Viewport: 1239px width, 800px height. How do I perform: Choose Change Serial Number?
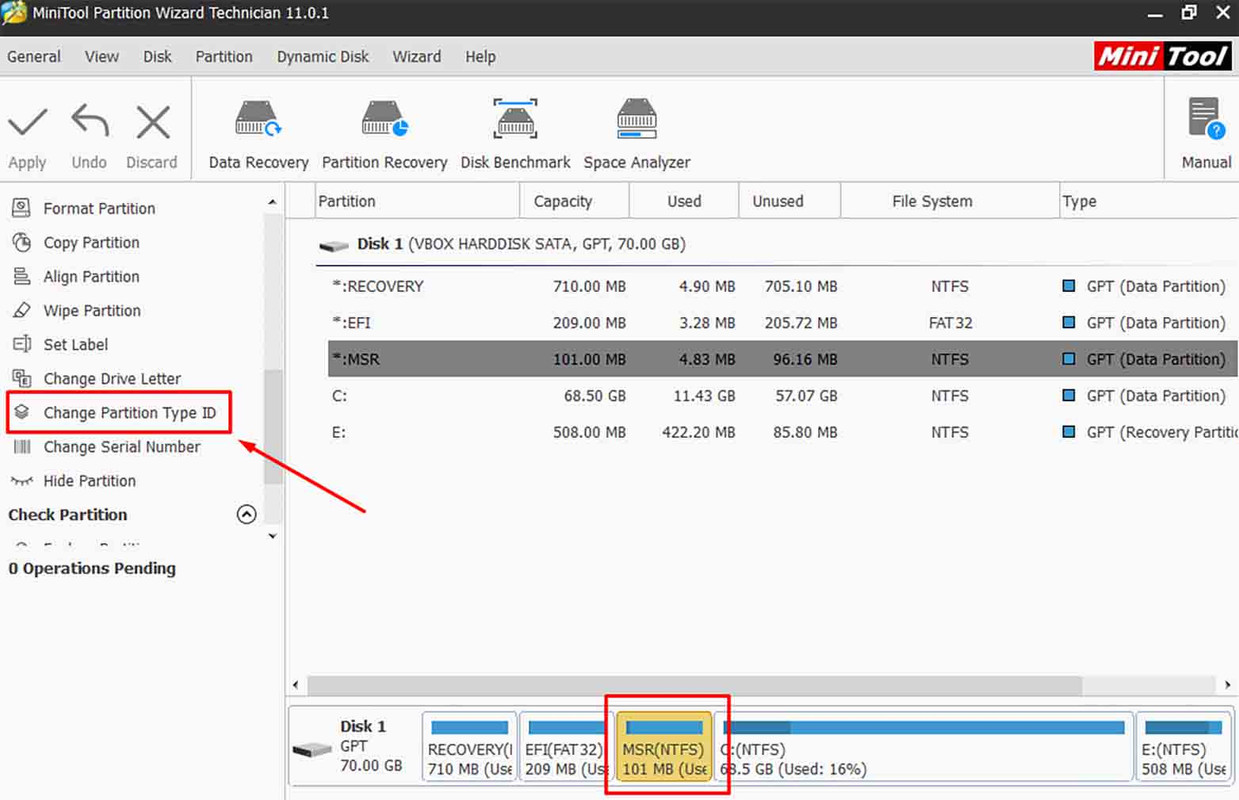pyautogui.click(x=122, y=446)
